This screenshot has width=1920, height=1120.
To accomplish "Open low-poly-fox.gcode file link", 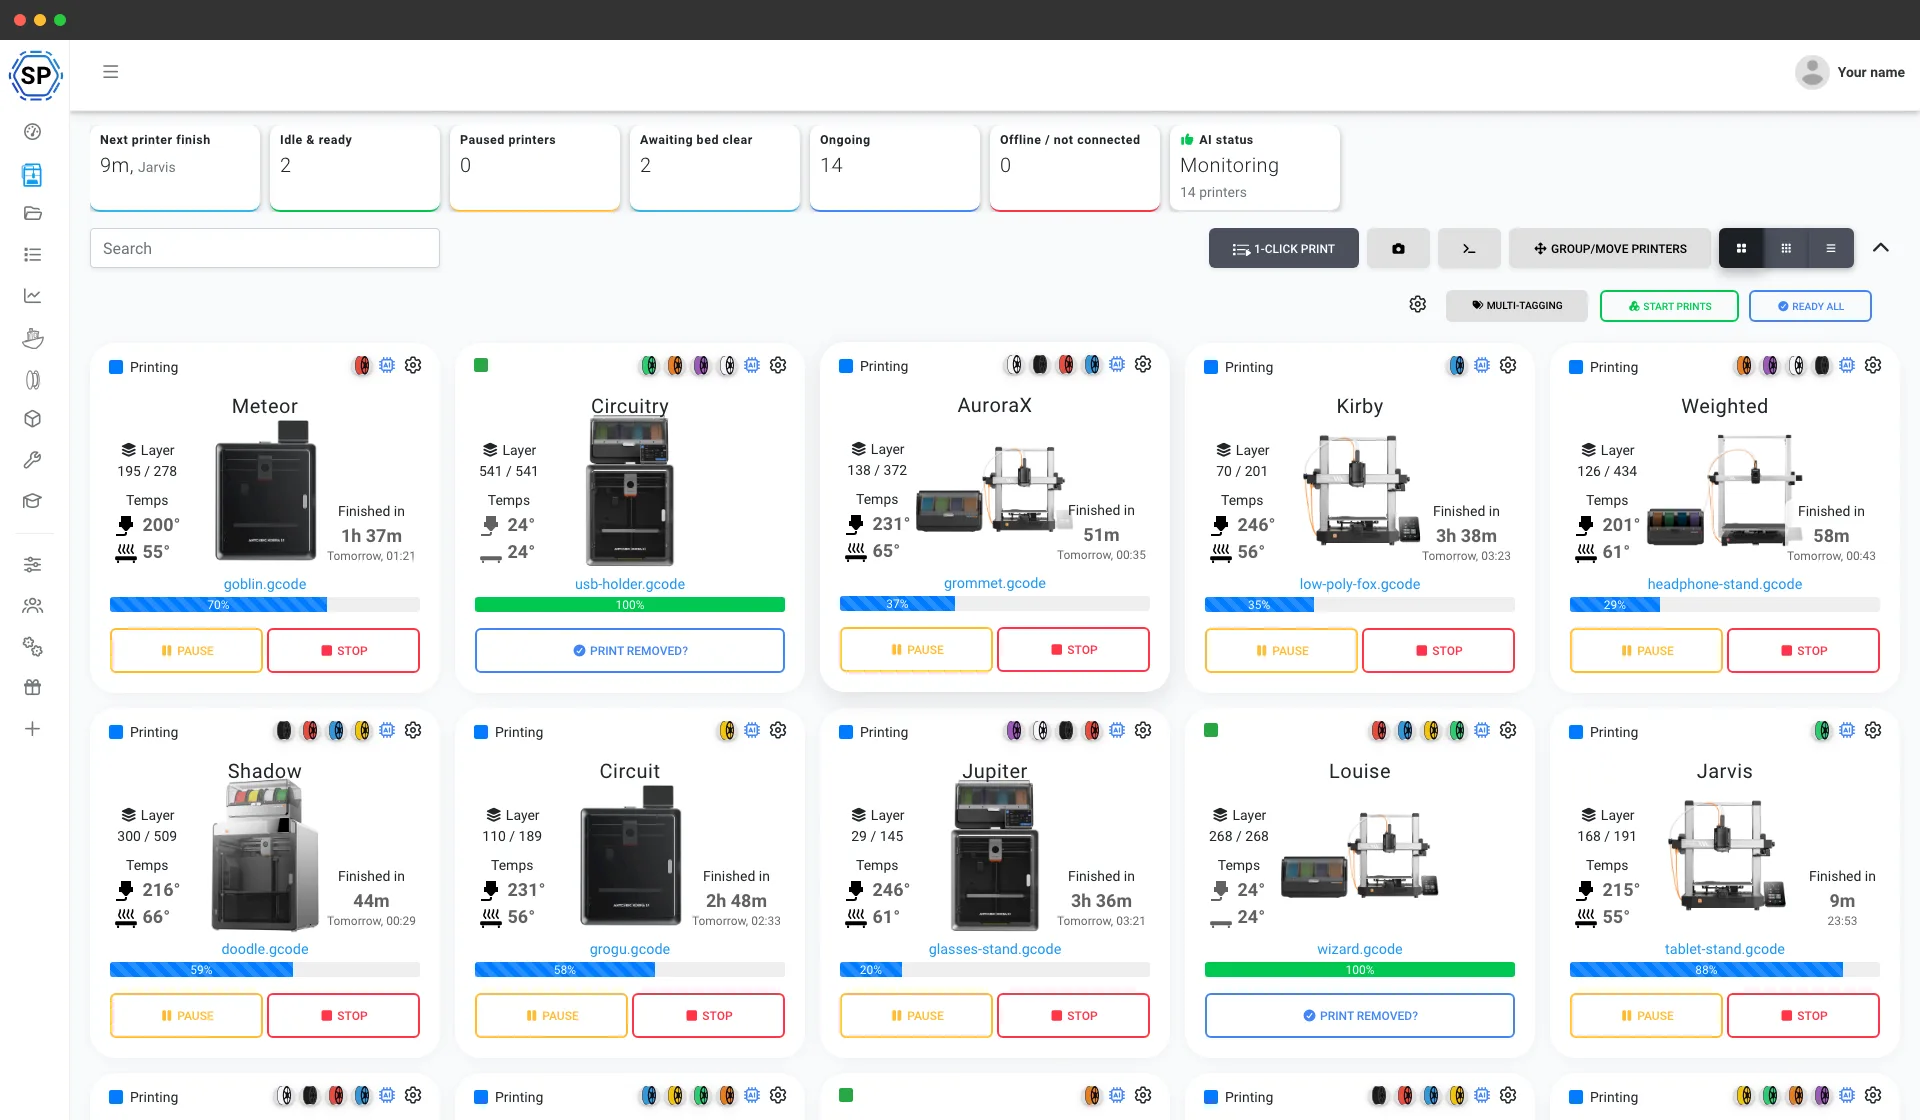I will point(1360,584).
